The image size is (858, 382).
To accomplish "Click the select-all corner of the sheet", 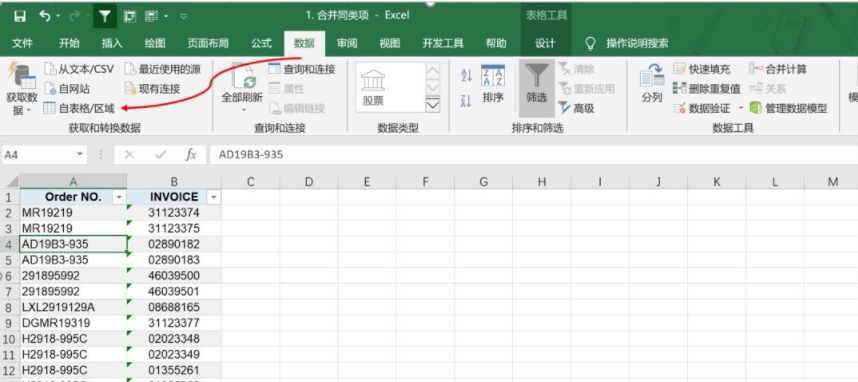I will 10,182.
